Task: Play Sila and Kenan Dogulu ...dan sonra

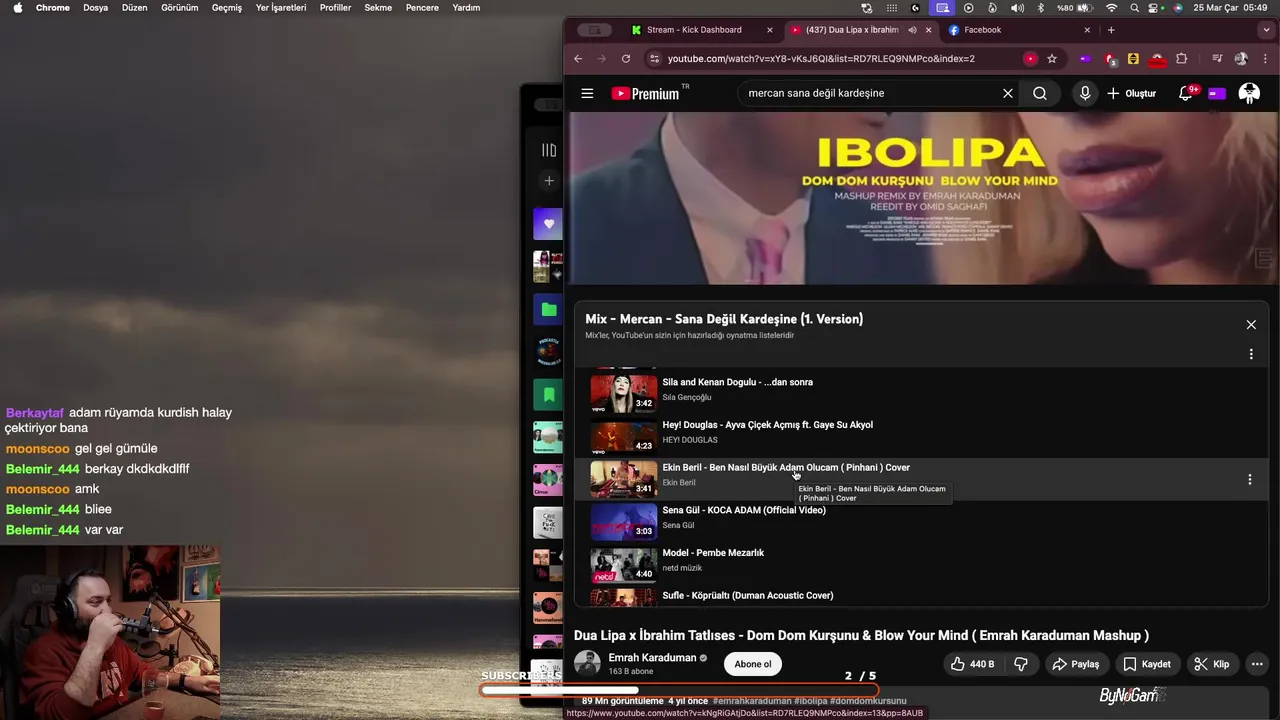Action: pos(737,382)
